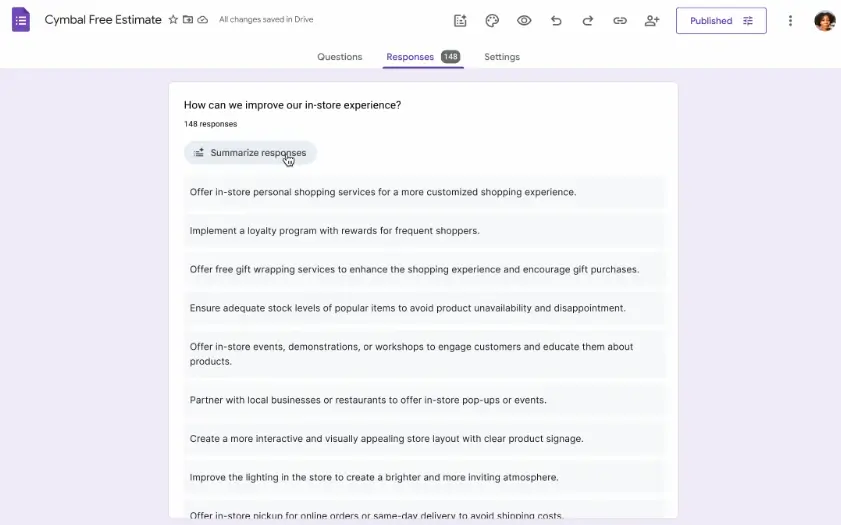Customize theme with palette icon
The height and width of the screenshot is (525, 841).
(x=492, y=21)
